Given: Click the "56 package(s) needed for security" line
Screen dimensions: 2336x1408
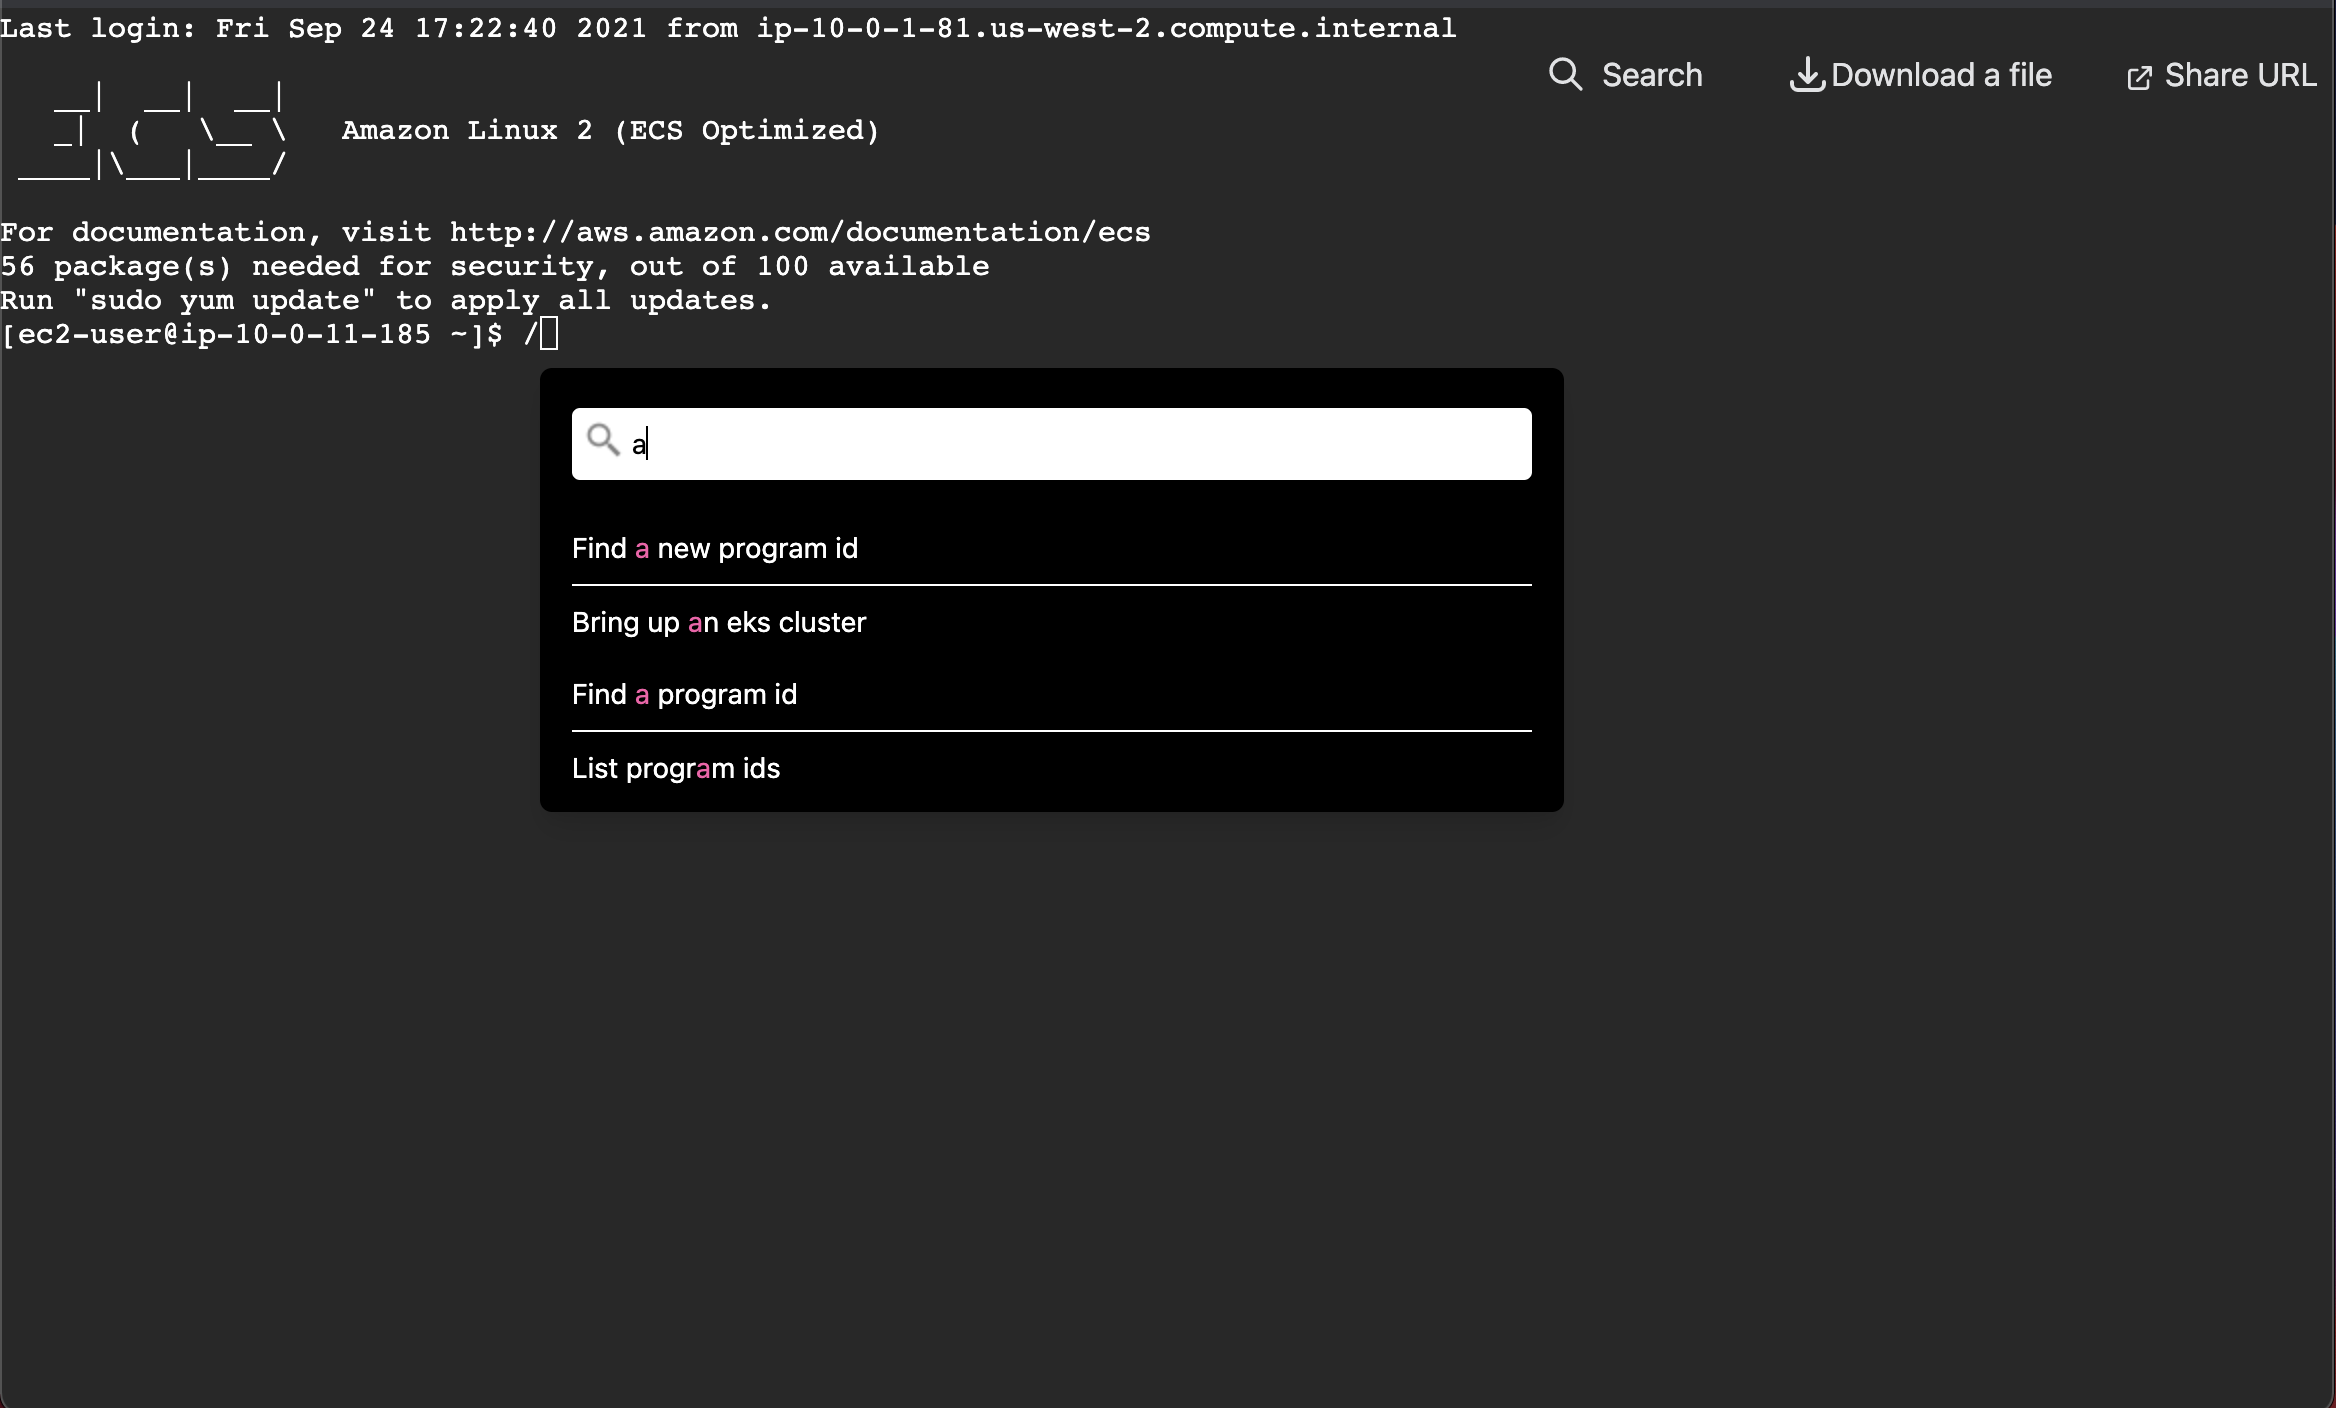Looking at the screenshot, I should click(495, 266).
